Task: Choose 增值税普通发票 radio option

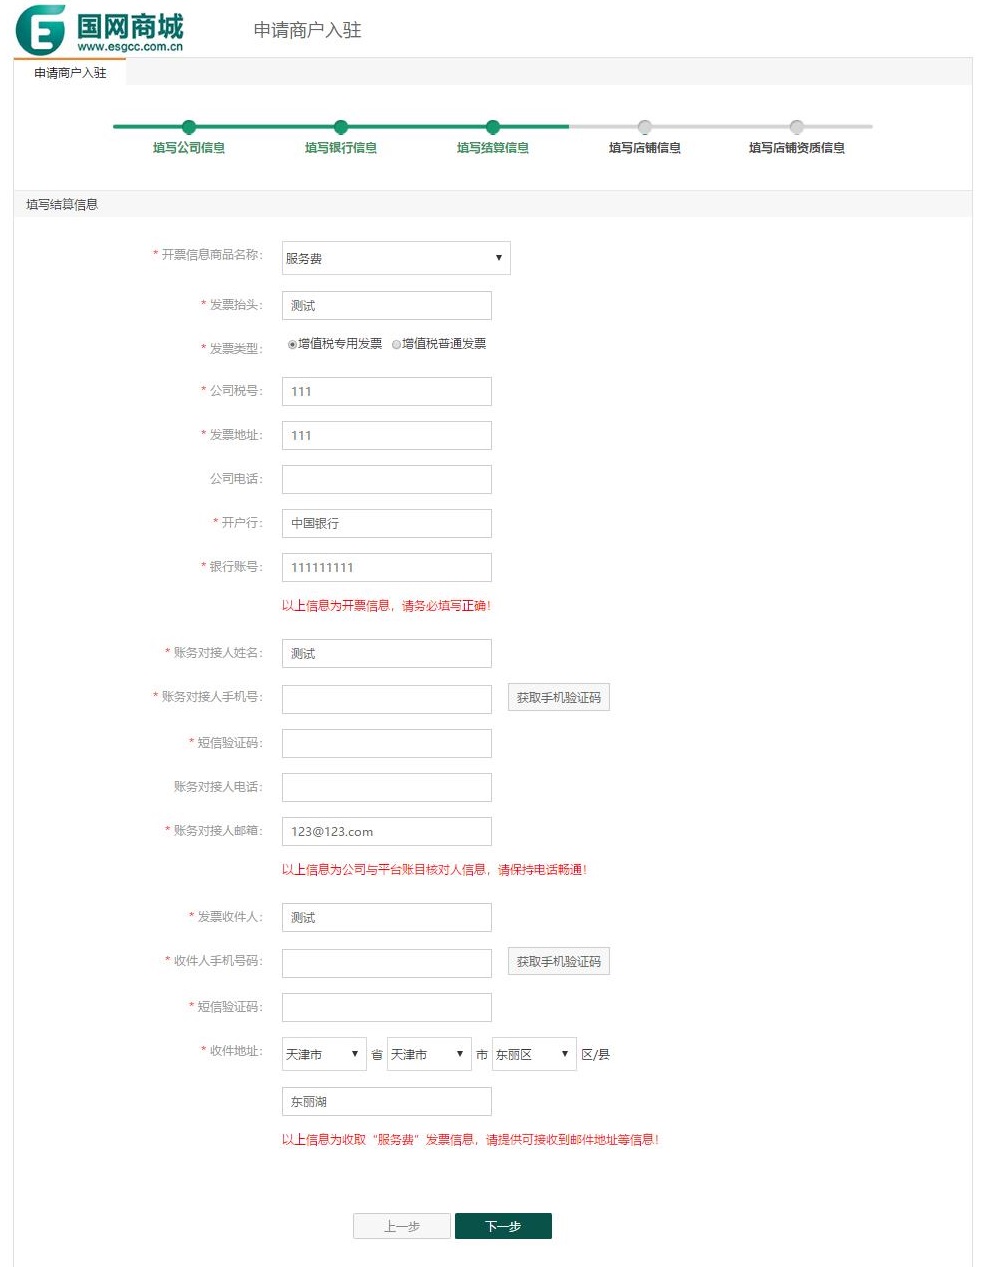Action: click(396, 344)
